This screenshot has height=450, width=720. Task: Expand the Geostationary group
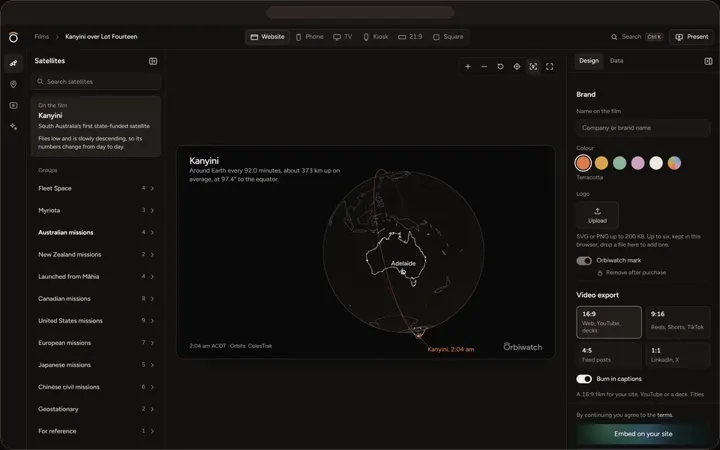click(96, 409)
